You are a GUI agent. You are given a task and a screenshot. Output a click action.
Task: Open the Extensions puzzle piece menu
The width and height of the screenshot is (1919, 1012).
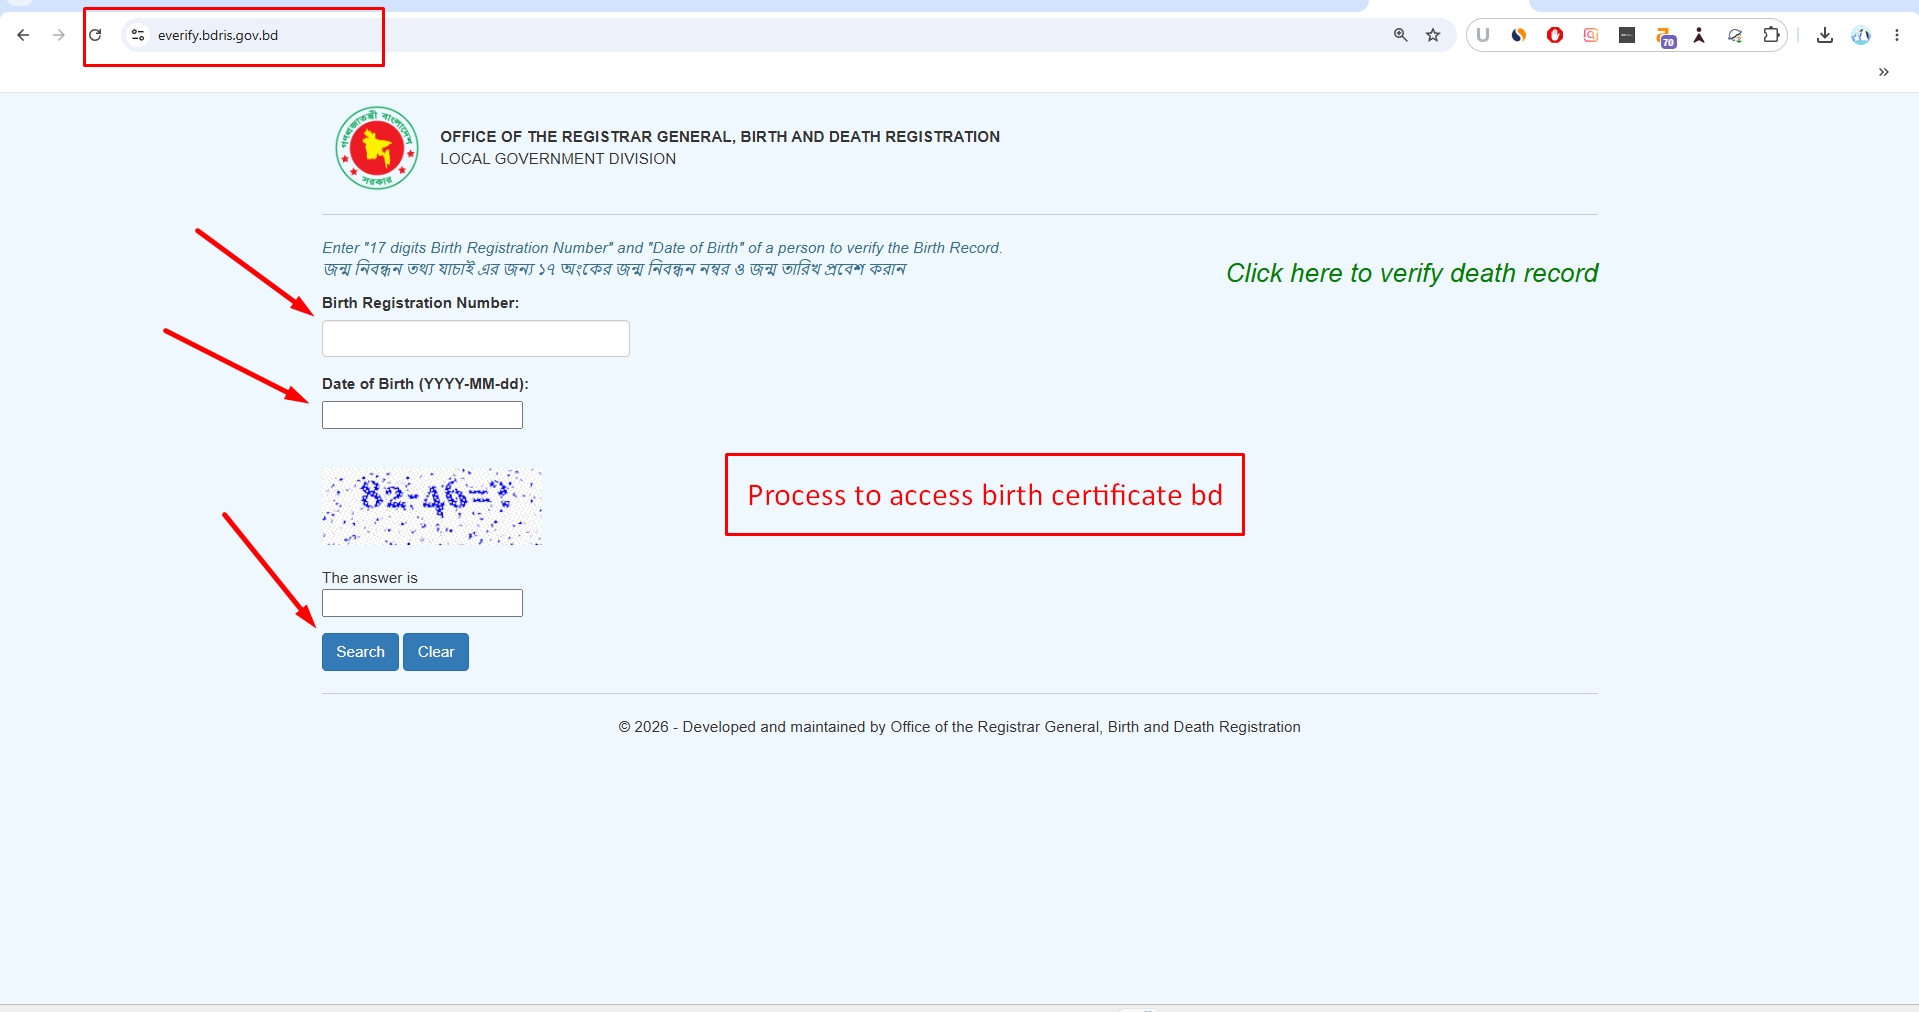1771,35
